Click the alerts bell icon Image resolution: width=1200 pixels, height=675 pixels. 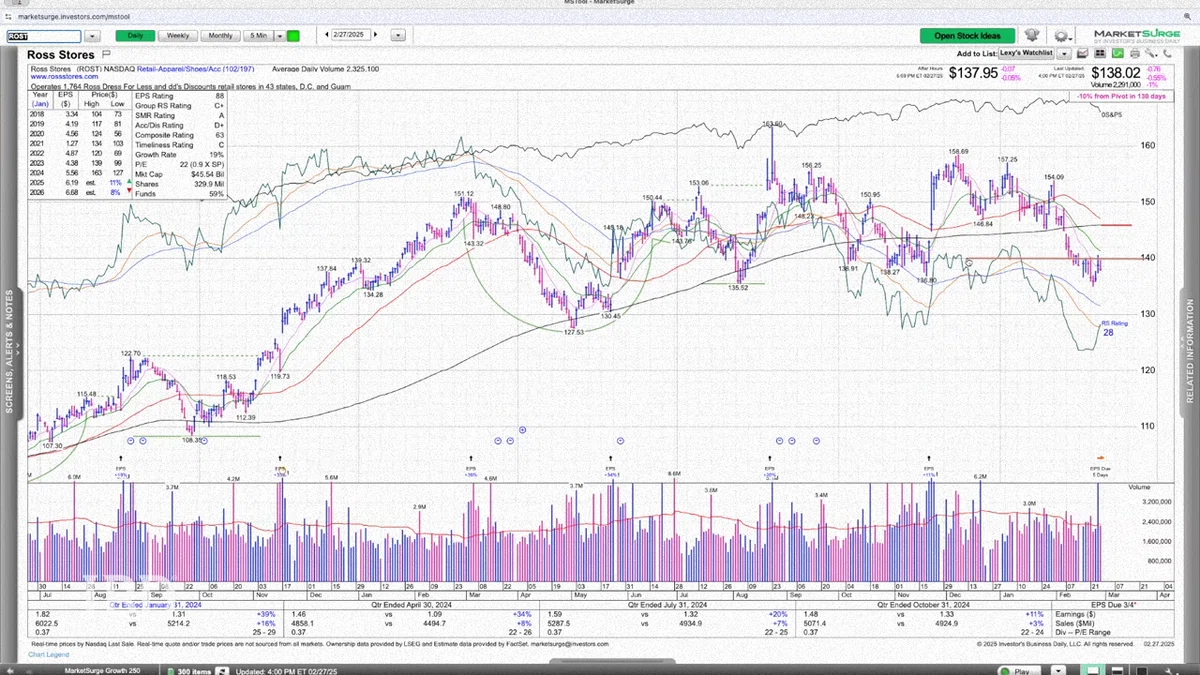pos(1031,35)
